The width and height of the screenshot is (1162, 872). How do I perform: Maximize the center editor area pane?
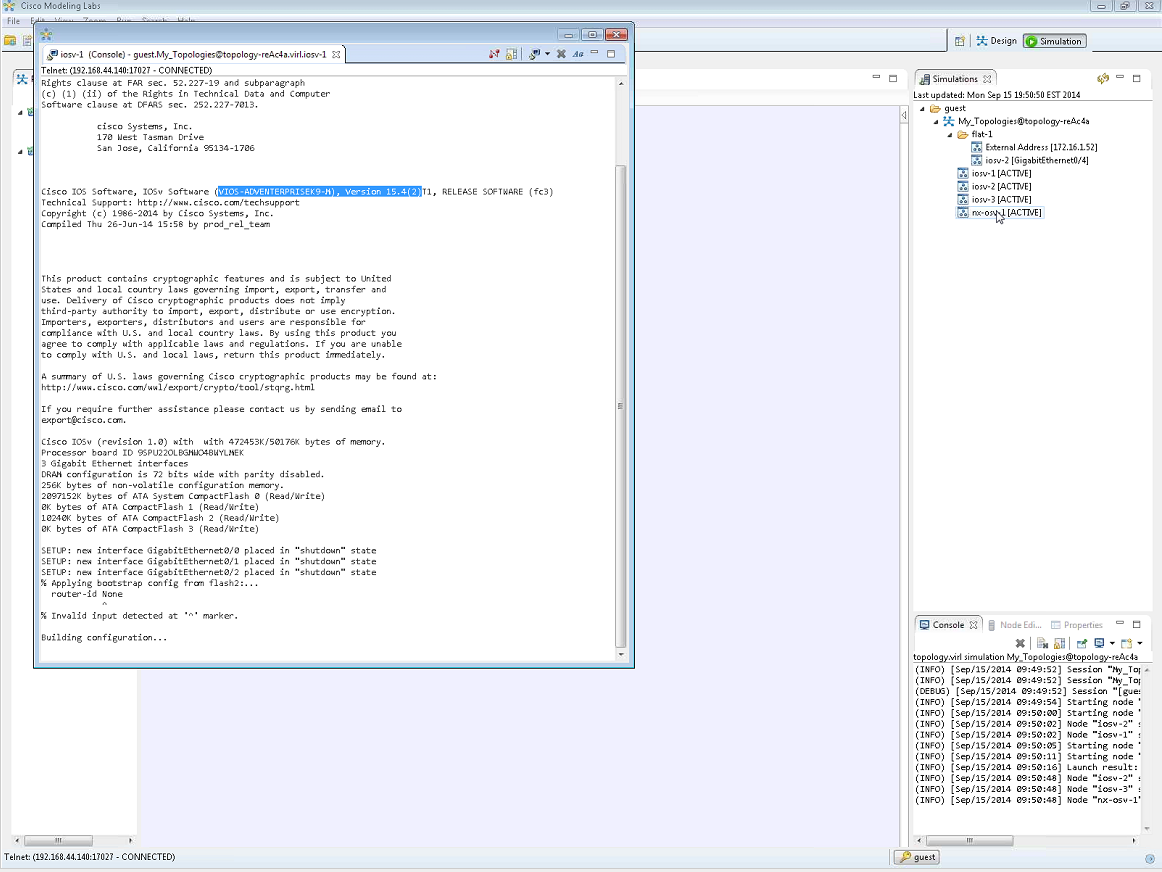point(893,78)
